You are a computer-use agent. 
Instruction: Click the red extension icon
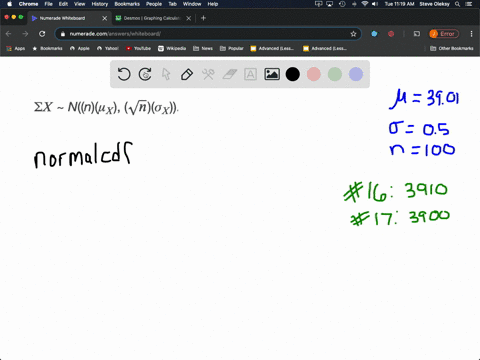click(391, 34)
